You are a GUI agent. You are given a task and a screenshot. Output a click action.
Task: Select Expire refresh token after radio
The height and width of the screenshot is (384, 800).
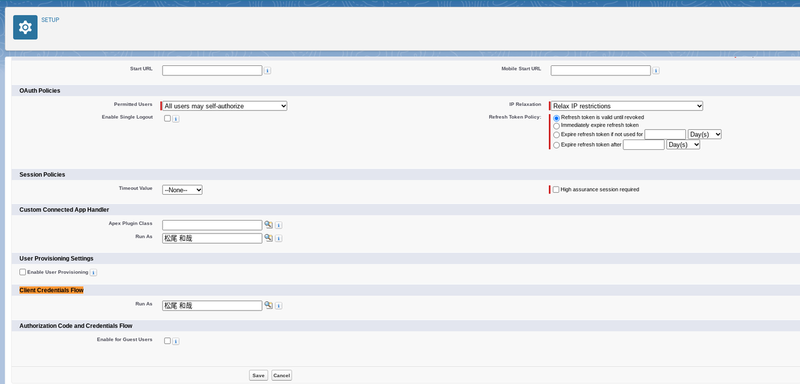point(557,145)
